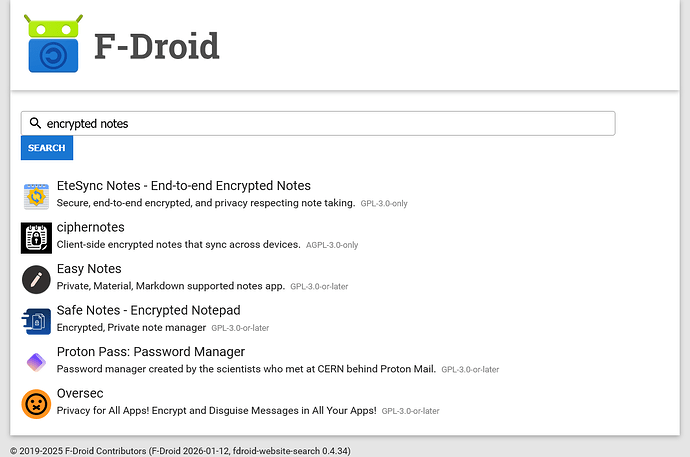Open the Easy Notes title link
690x457 pixels.
[x=89, y=268]
